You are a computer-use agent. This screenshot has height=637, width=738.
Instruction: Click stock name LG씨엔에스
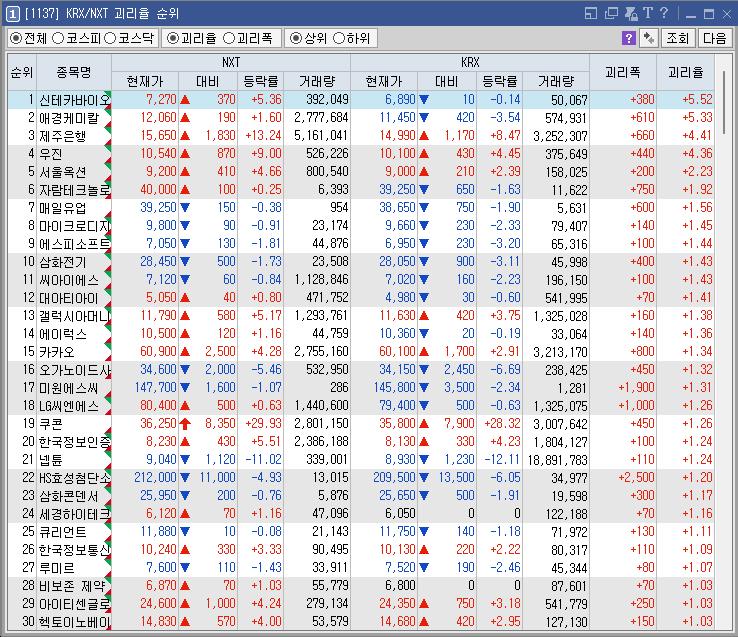point(69,406)
